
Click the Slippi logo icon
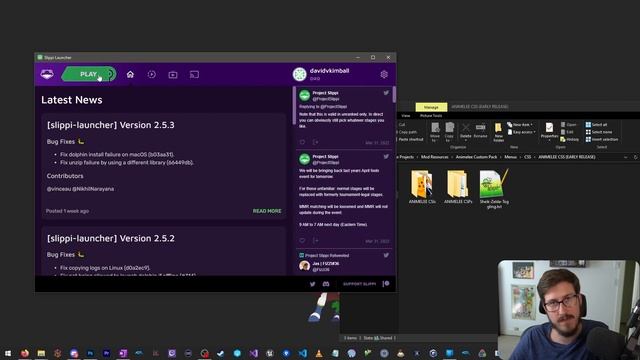(47, 74)
